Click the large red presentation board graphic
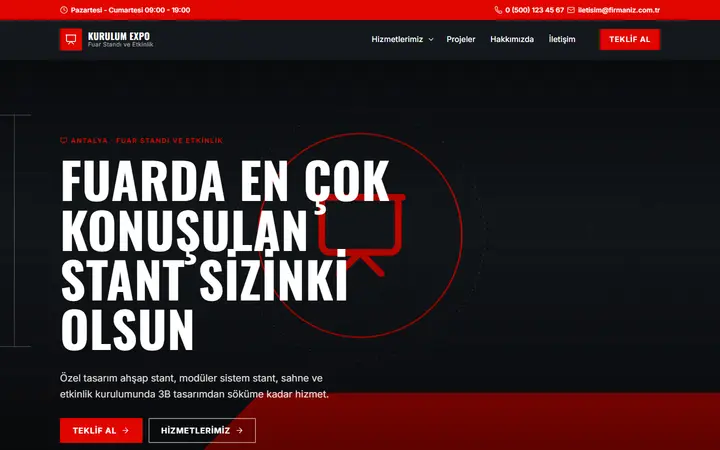The image size is (720, 450). point(362,234)
